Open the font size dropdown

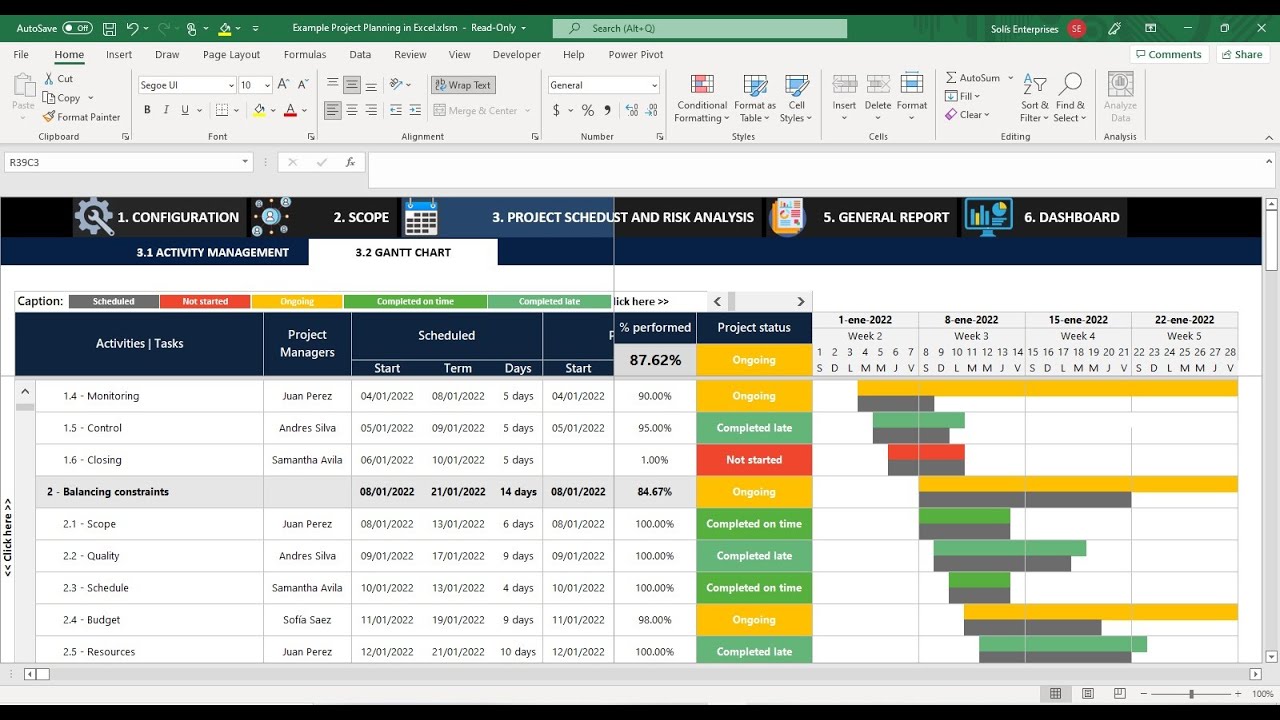coord(268,85)
